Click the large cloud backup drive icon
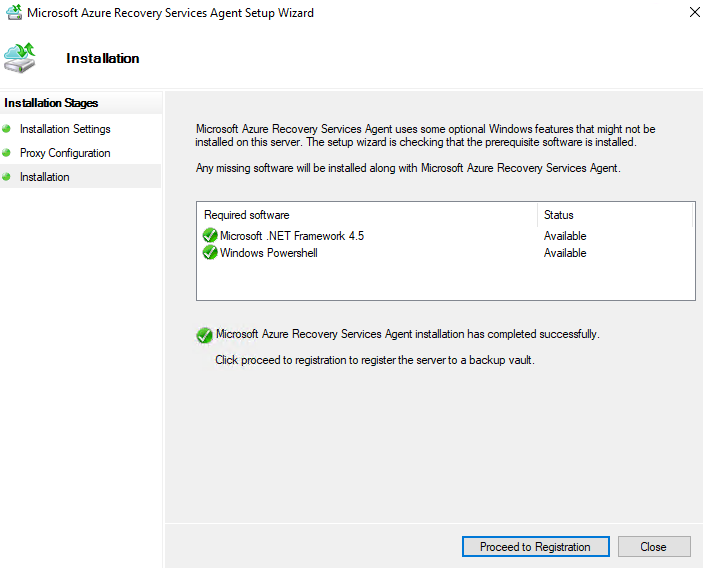 pos(20,58)
